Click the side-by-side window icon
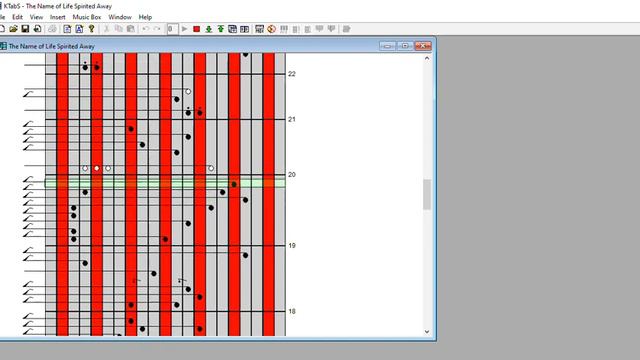 point(244,29)
